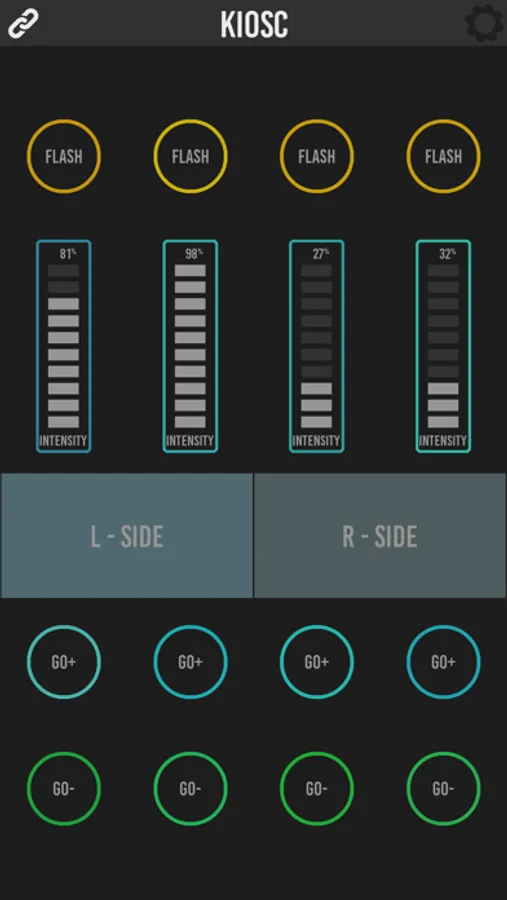Trigger the second GO+ circle button

[x=191, y=662]
